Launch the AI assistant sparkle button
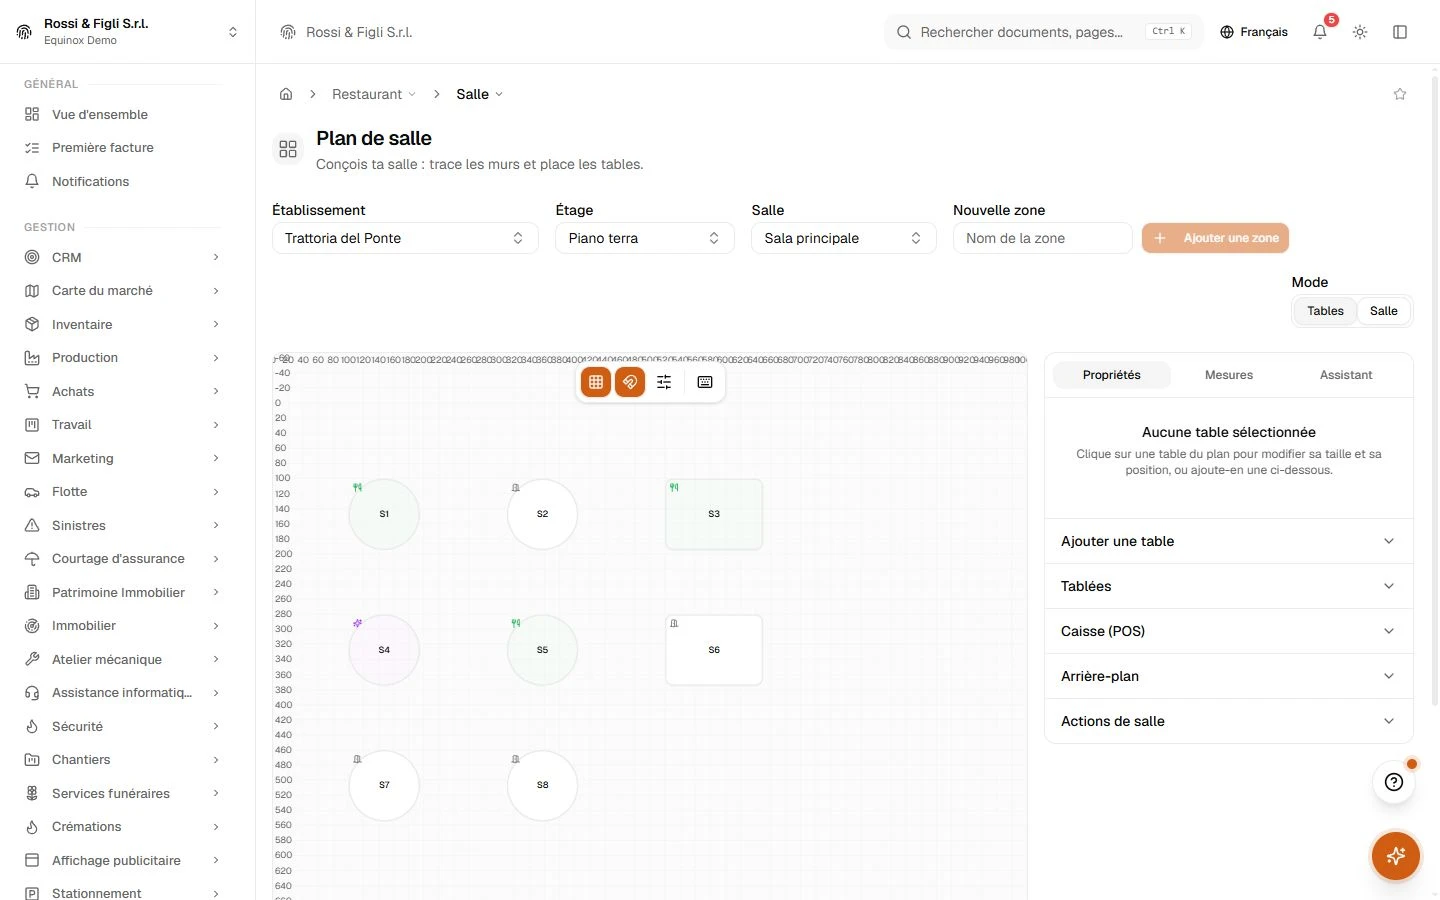 (x=1396, y=856)
